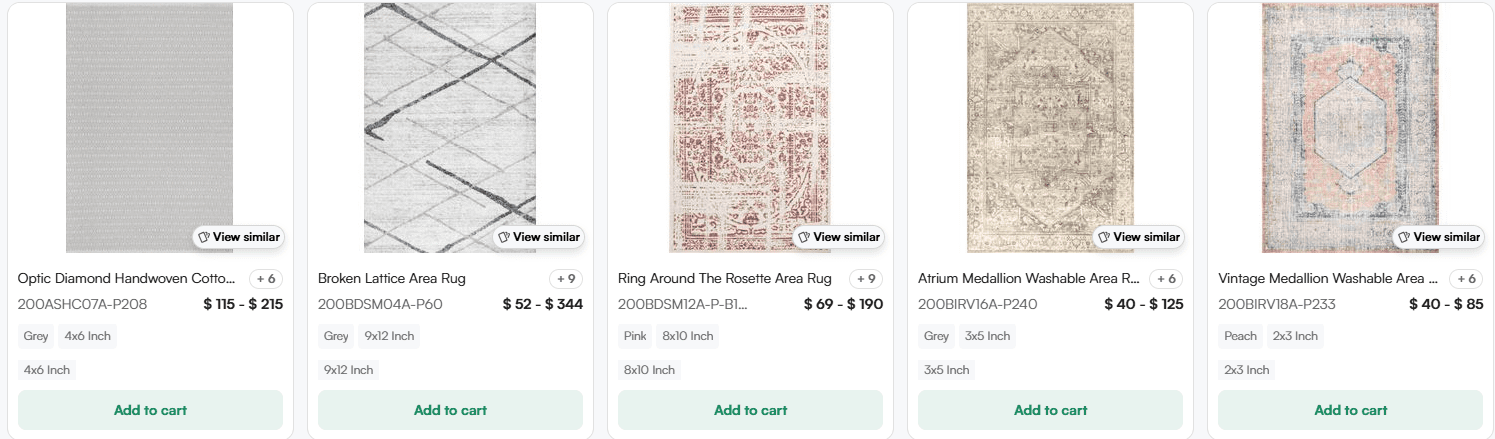Add Atrium Medallion Washable rug to cart

(1050, 410)
